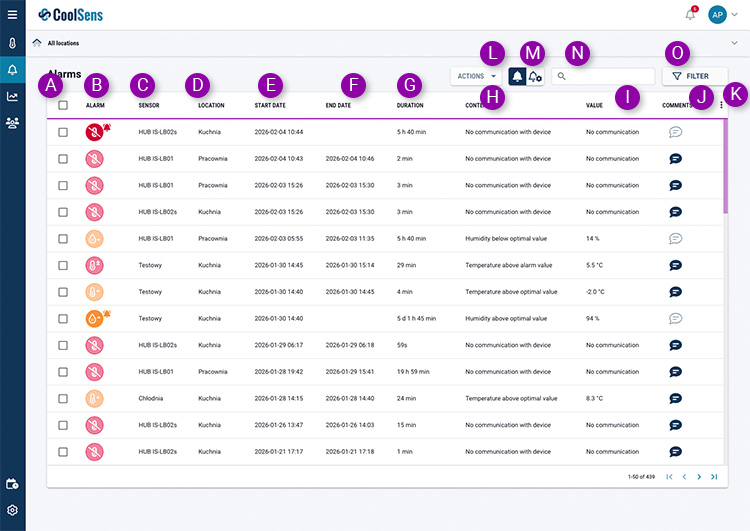
Task: Open alarm settings bell-gear icon
Action: point(536,76)
